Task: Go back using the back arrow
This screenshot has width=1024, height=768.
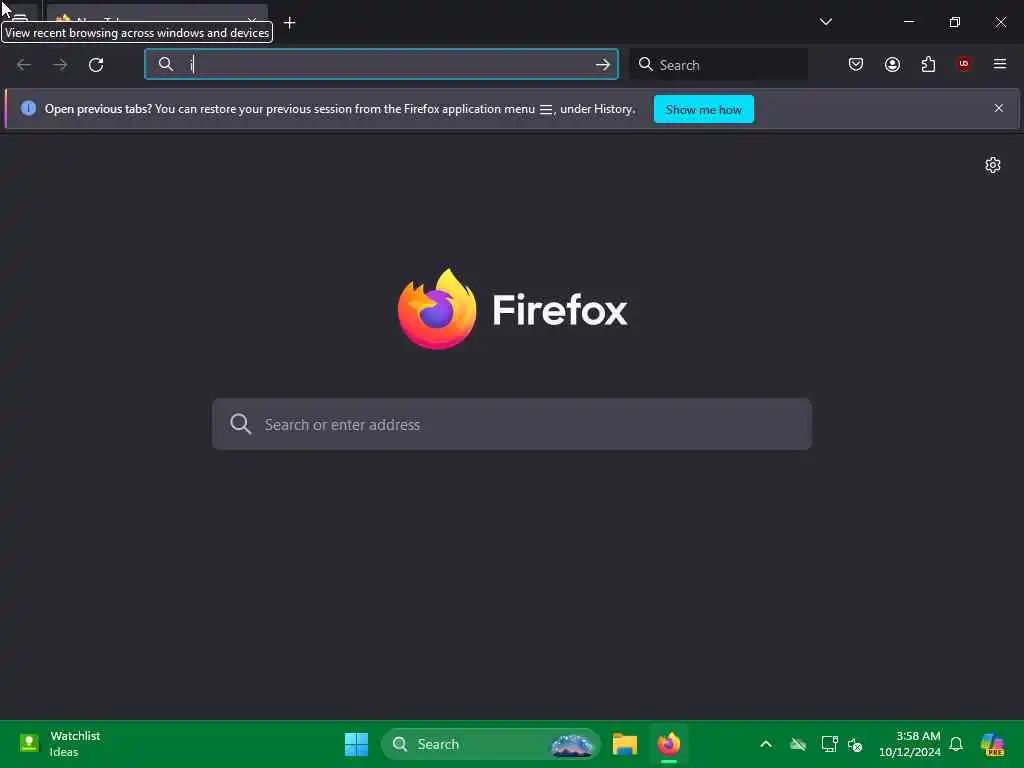Action: click(x=24, y=65)
